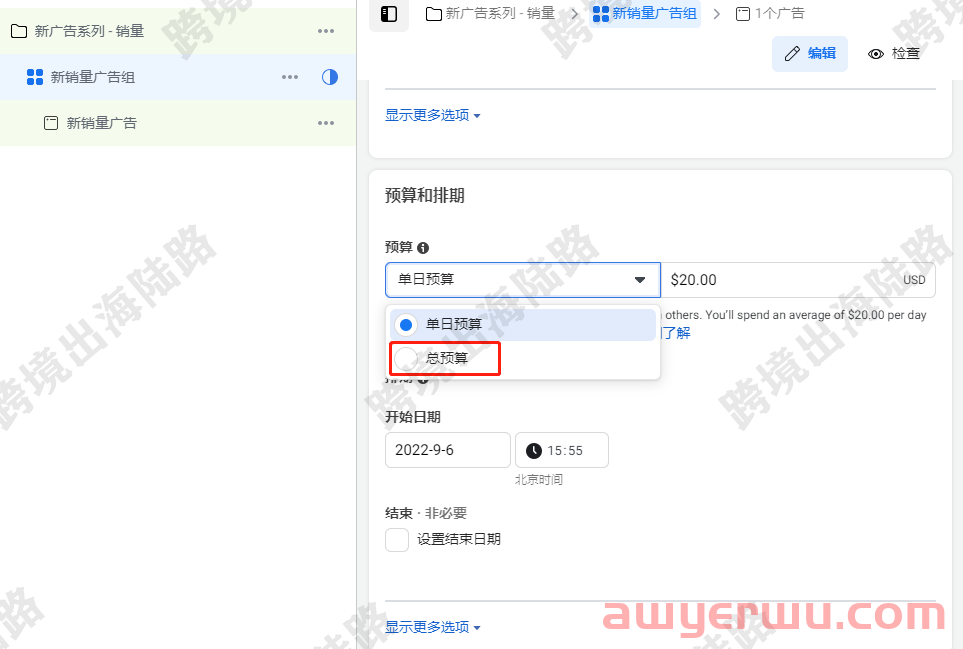This screenshot has width=963, height=649.
Task: Expand lower 显示更多选项 link
Action: point(432,627)
